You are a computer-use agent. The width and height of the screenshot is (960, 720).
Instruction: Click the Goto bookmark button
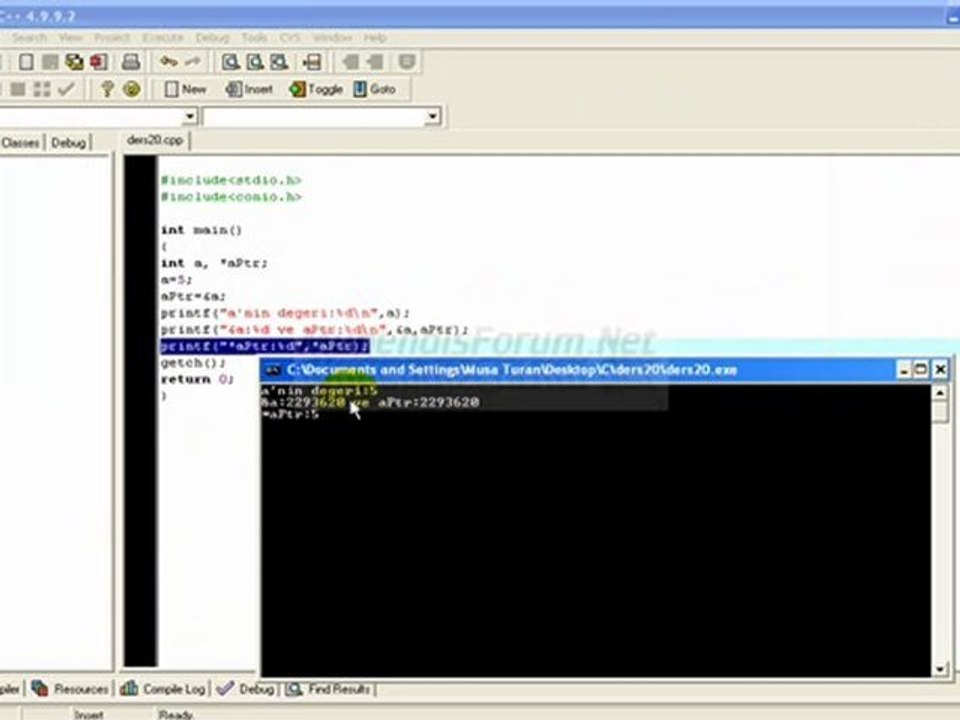tap(375, 89)
